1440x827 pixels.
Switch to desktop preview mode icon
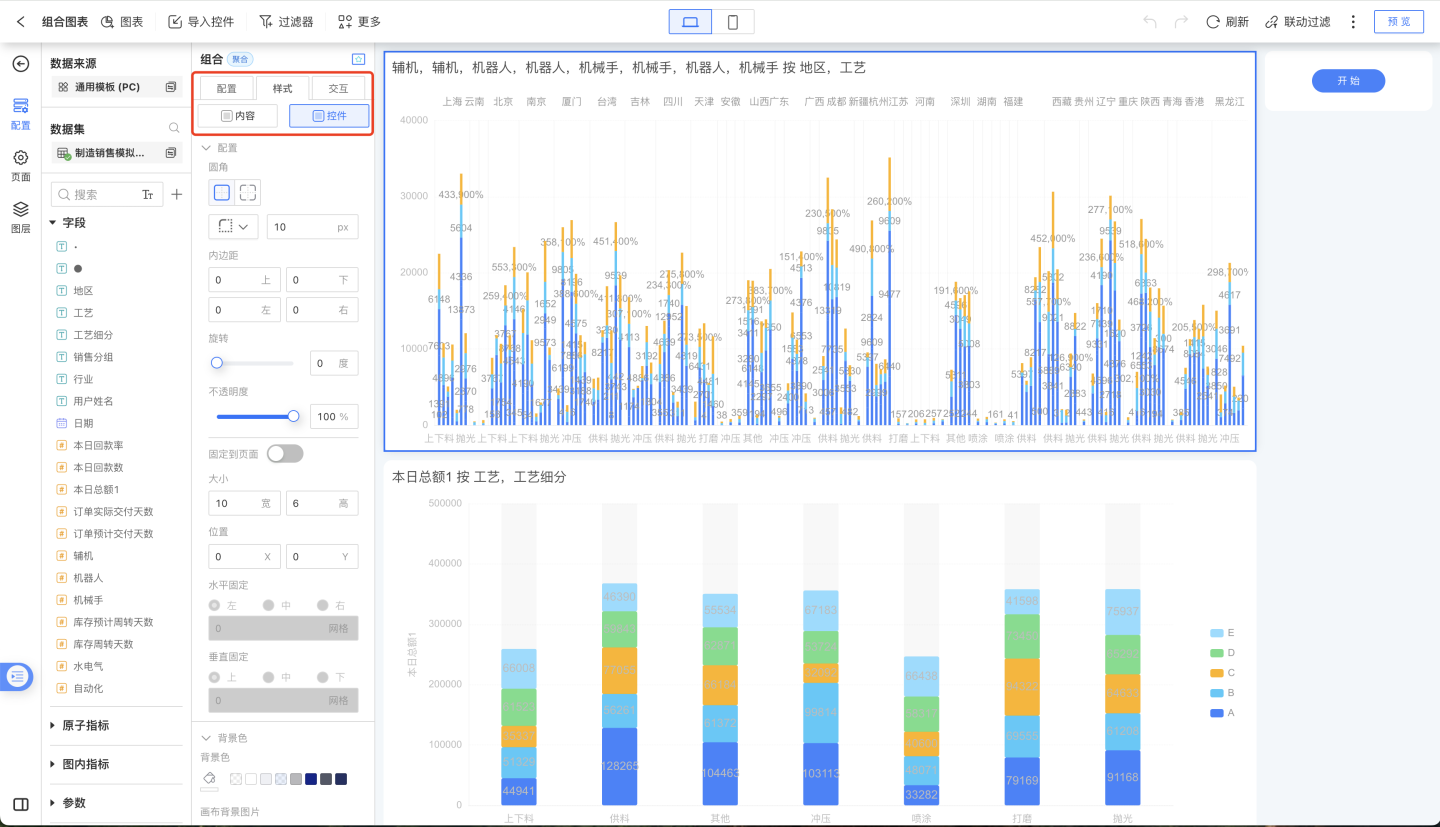point(690,21)
